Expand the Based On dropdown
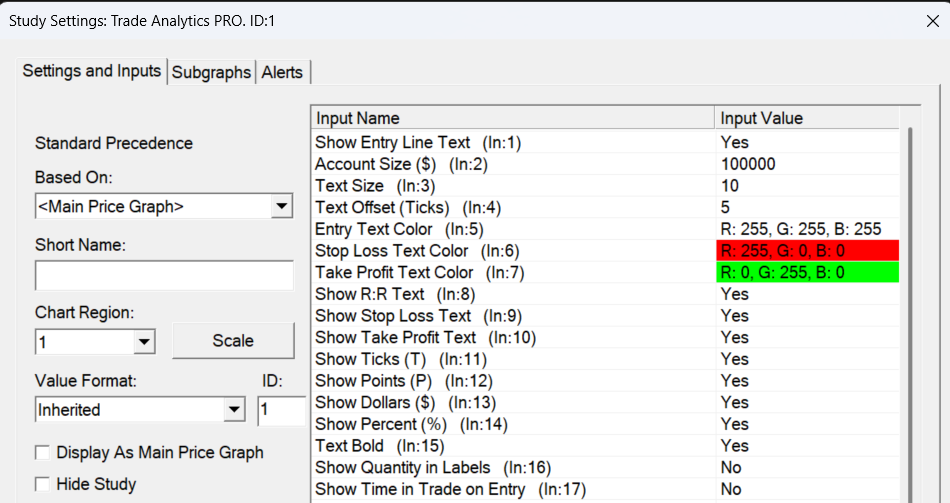The height and width of the screenshot is (503, 950). point(282,207)
